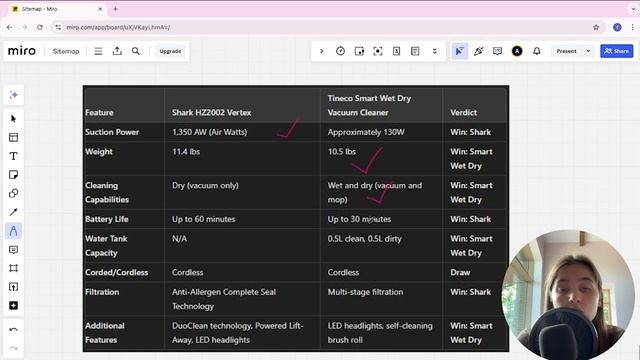Select the Sticky note tool
Viewport: 640px width, 360px height.
(x=13, y=175)
